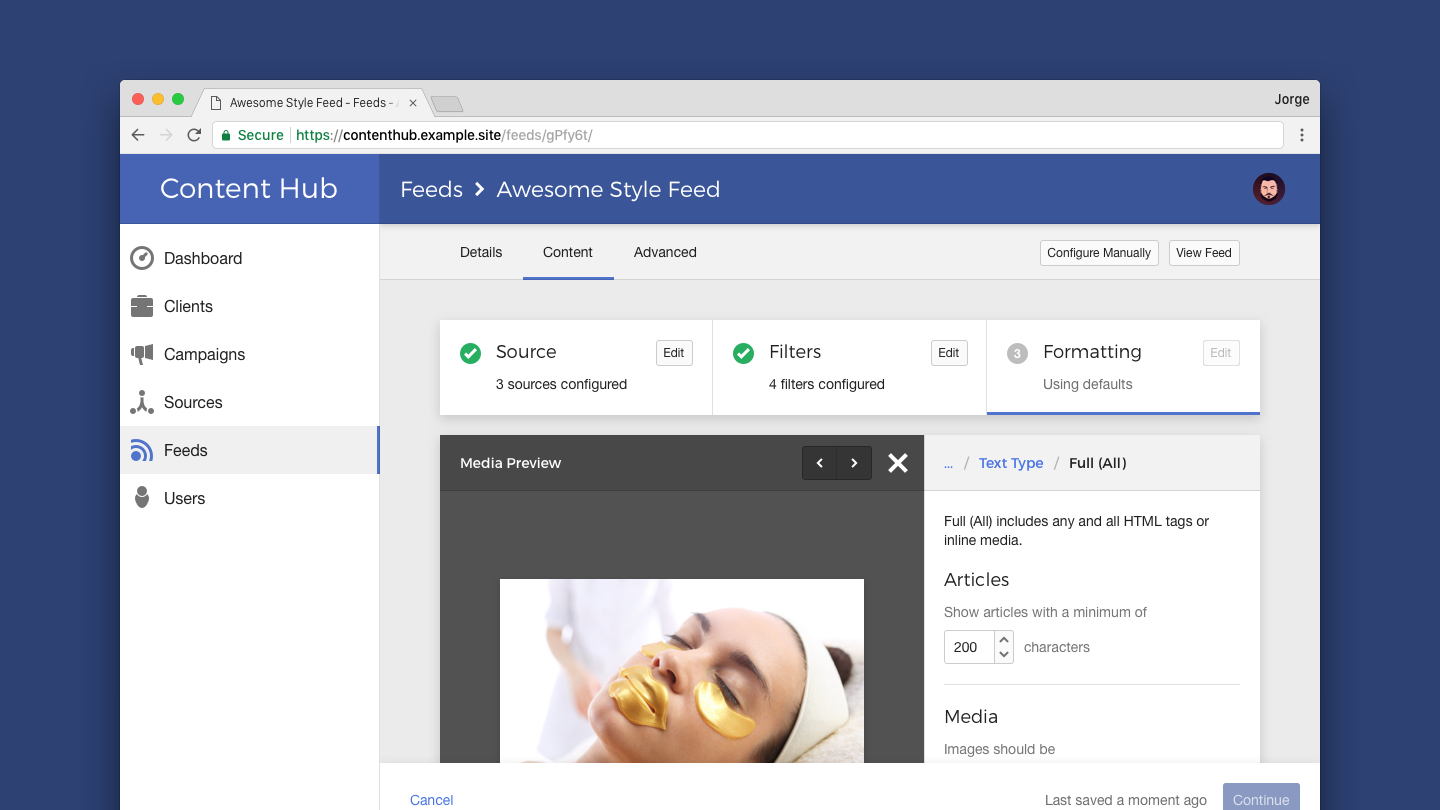
Task: Expand the breadcrumb ellipsis
Action: click(948, 463)
